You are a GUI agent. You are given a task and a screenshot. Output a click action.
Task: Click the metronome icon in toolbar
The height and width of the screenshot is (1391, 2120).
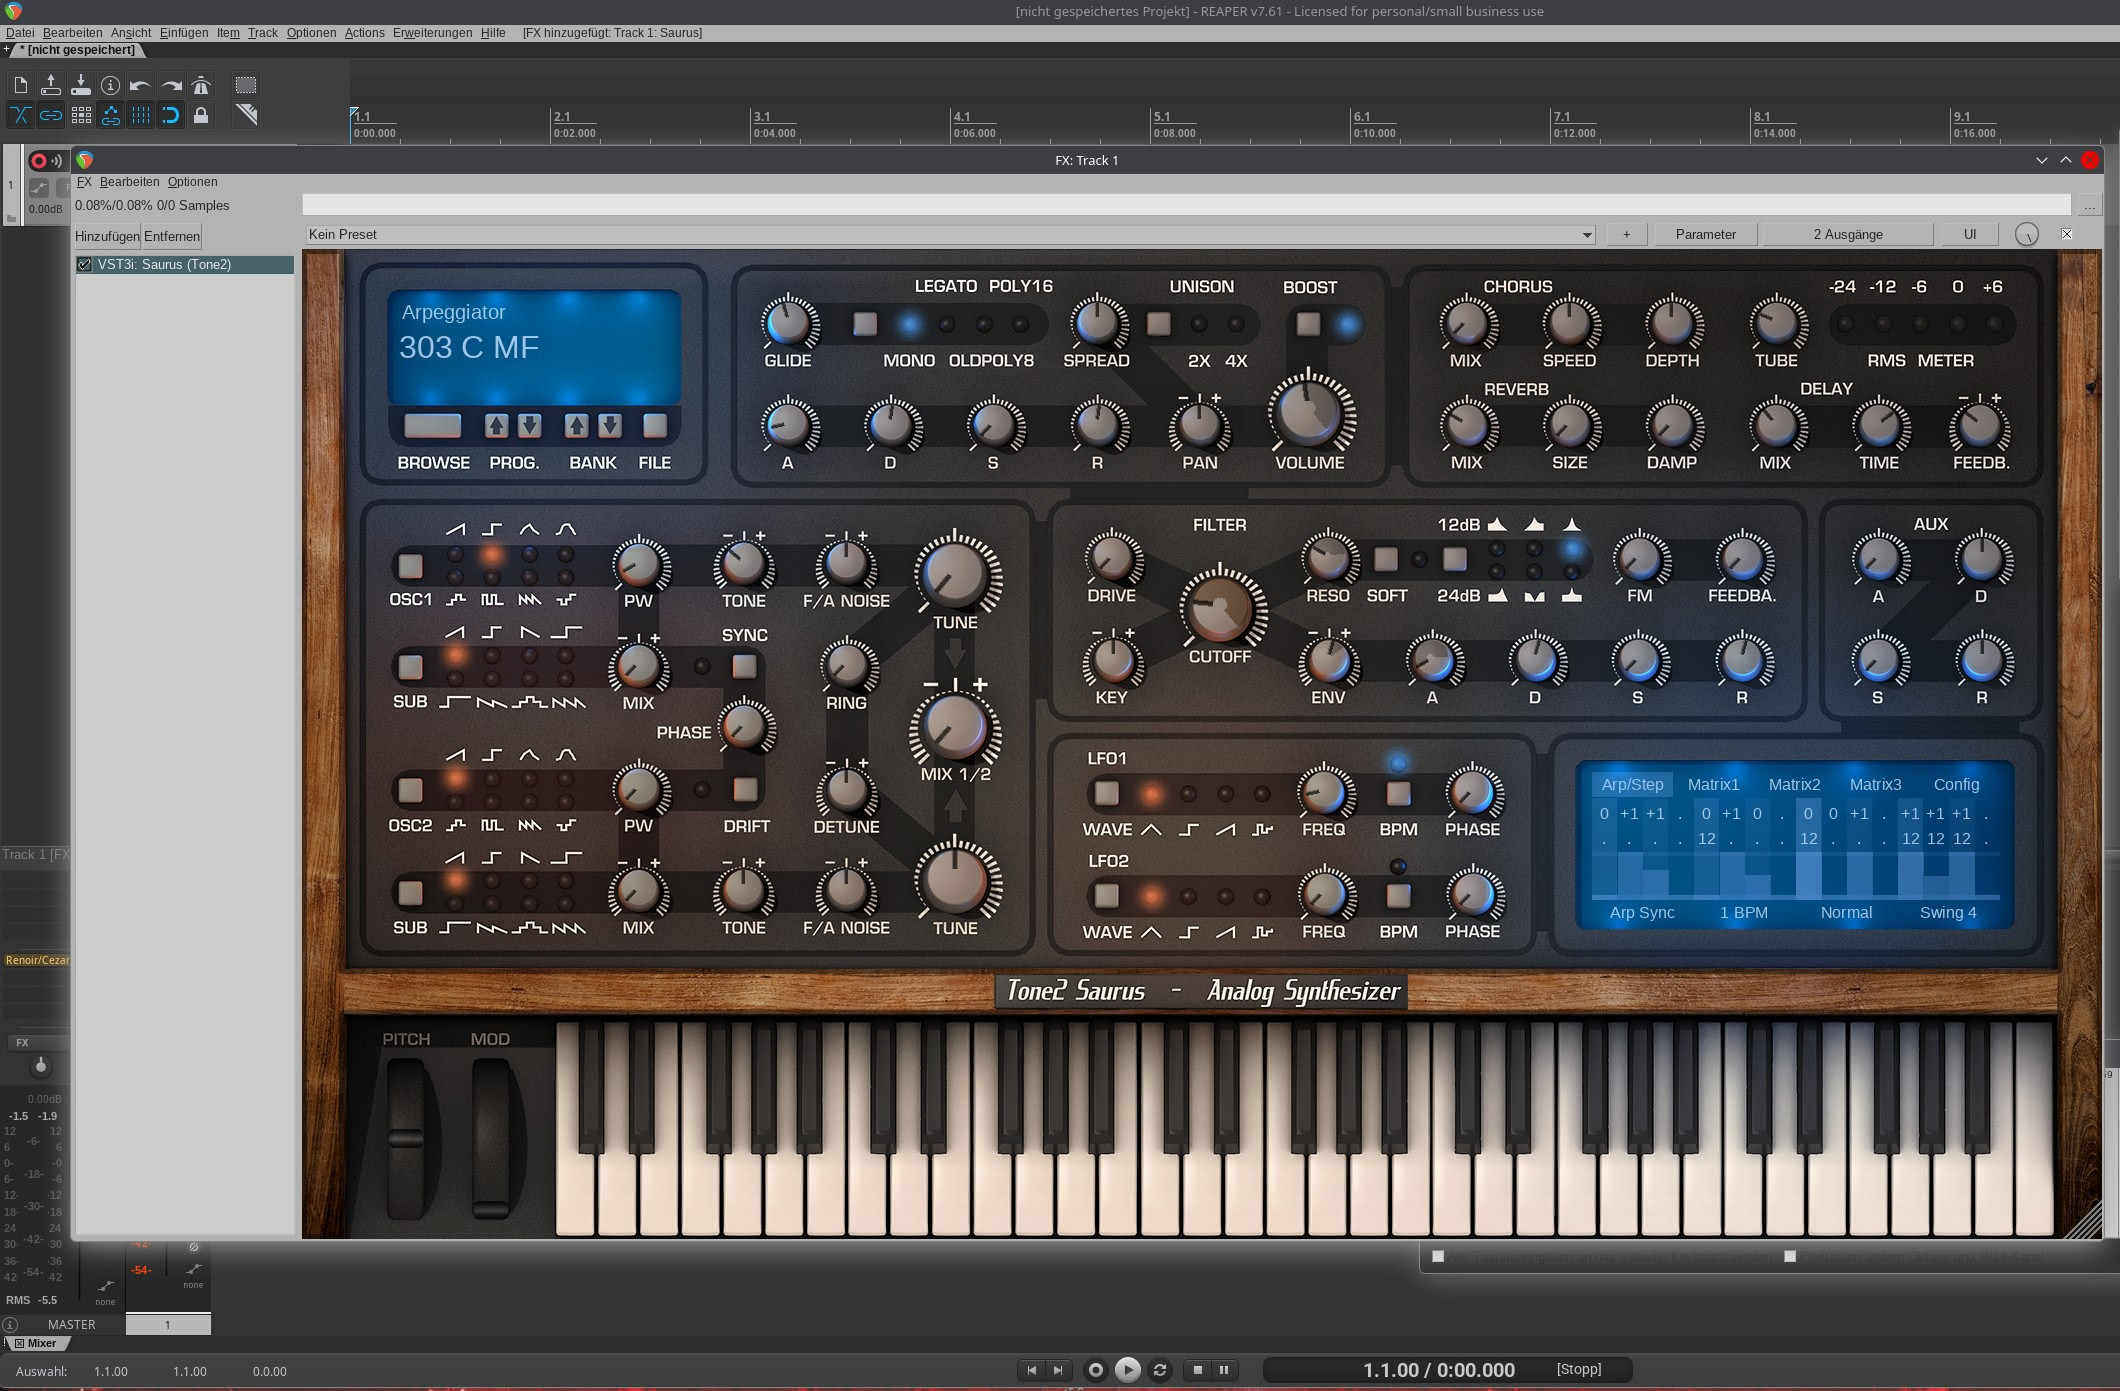click(x=201, y=85)
